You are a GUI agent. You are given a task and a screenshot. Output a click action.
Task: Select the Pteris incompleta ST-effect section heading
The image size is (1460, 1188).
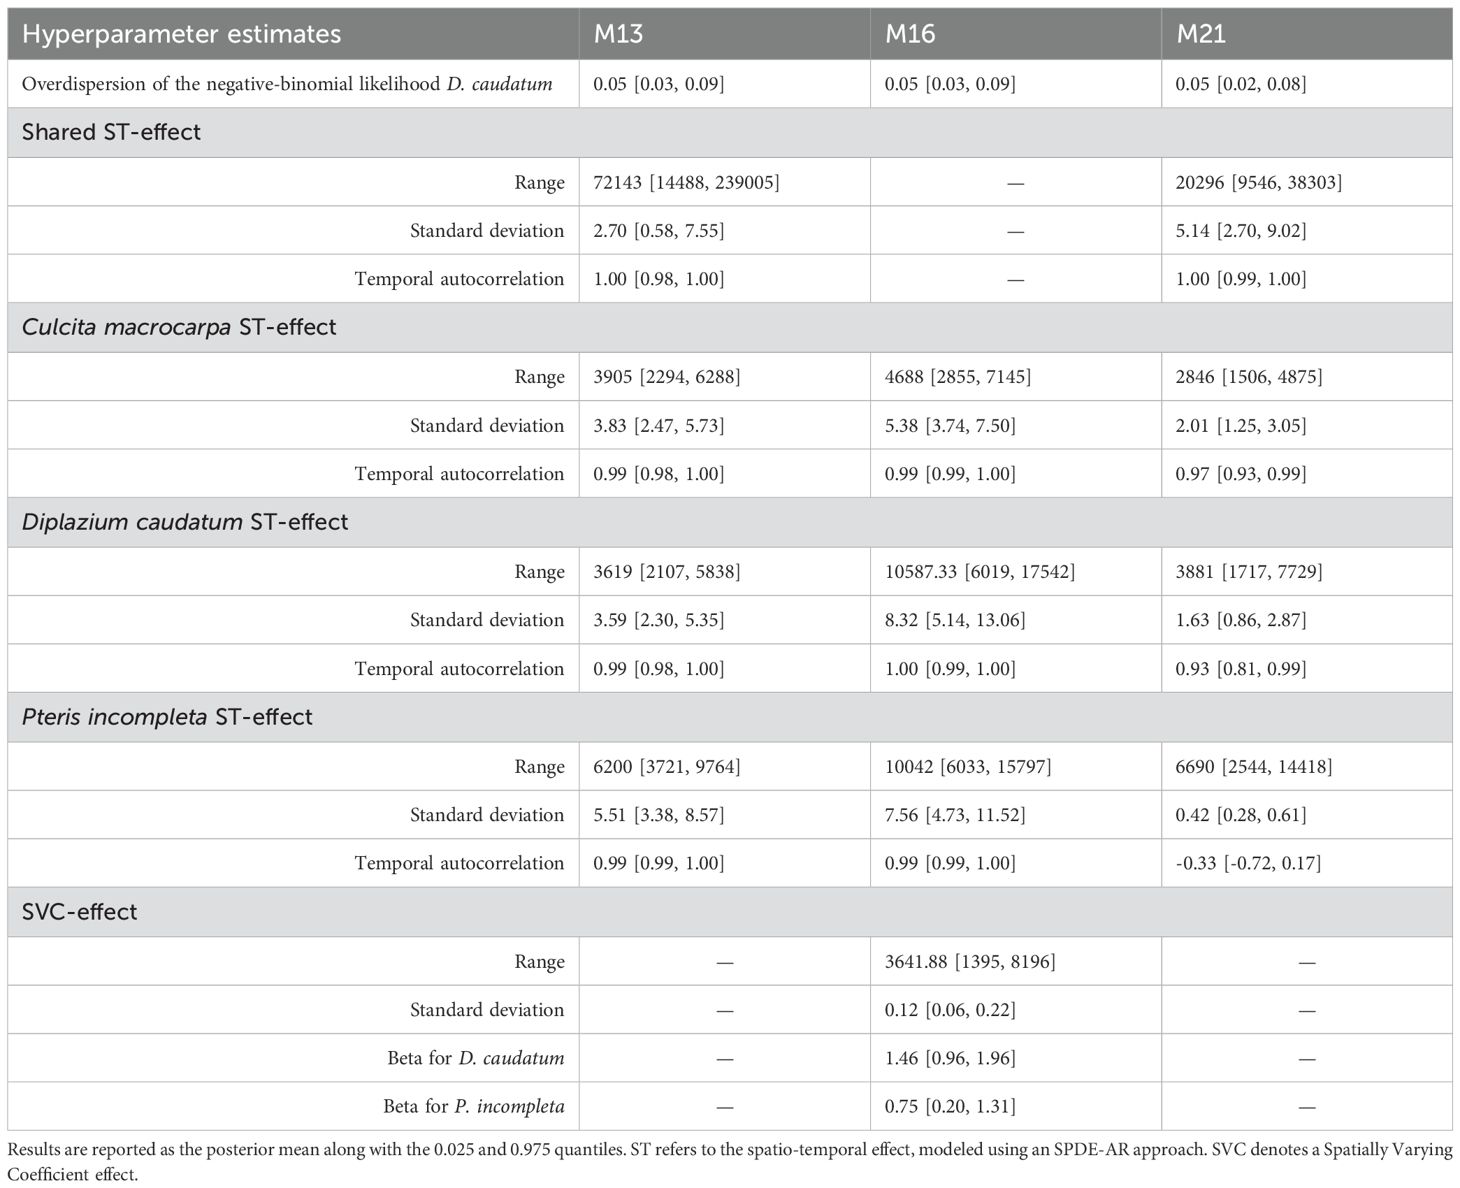(x=167, y=717)
